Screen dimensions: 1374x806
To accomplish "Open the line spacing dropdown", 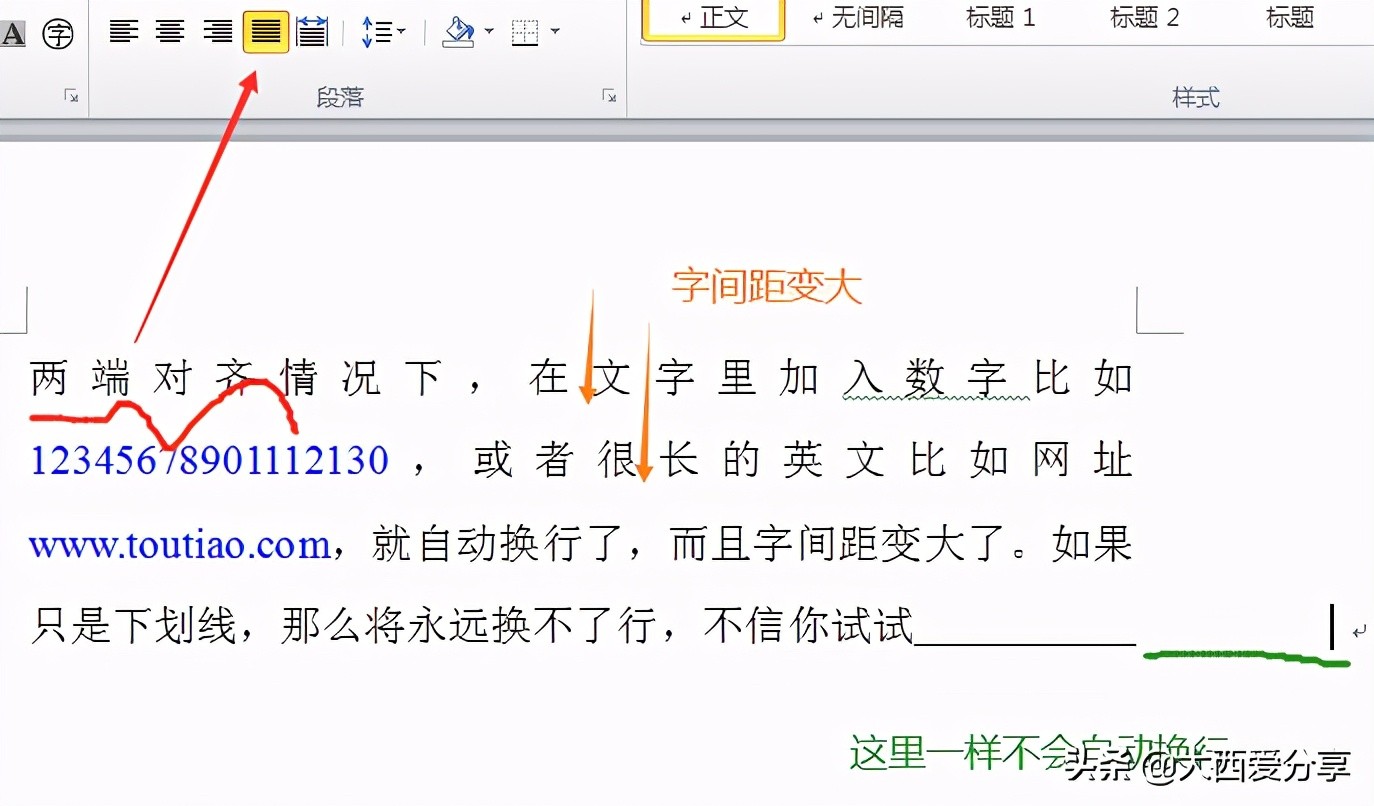I will (x=383, y=32).
